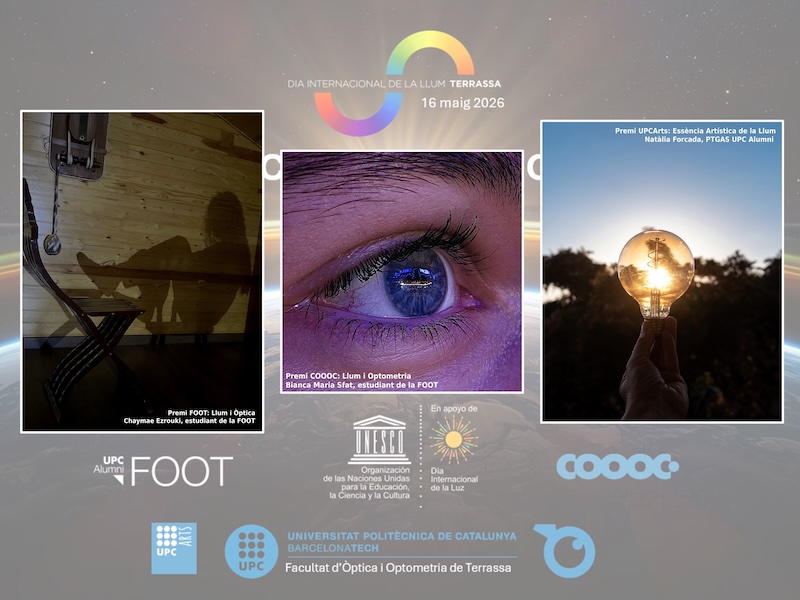
Task: Click the bold 'TERRASSA' text in the title
Action: point(476,84)
